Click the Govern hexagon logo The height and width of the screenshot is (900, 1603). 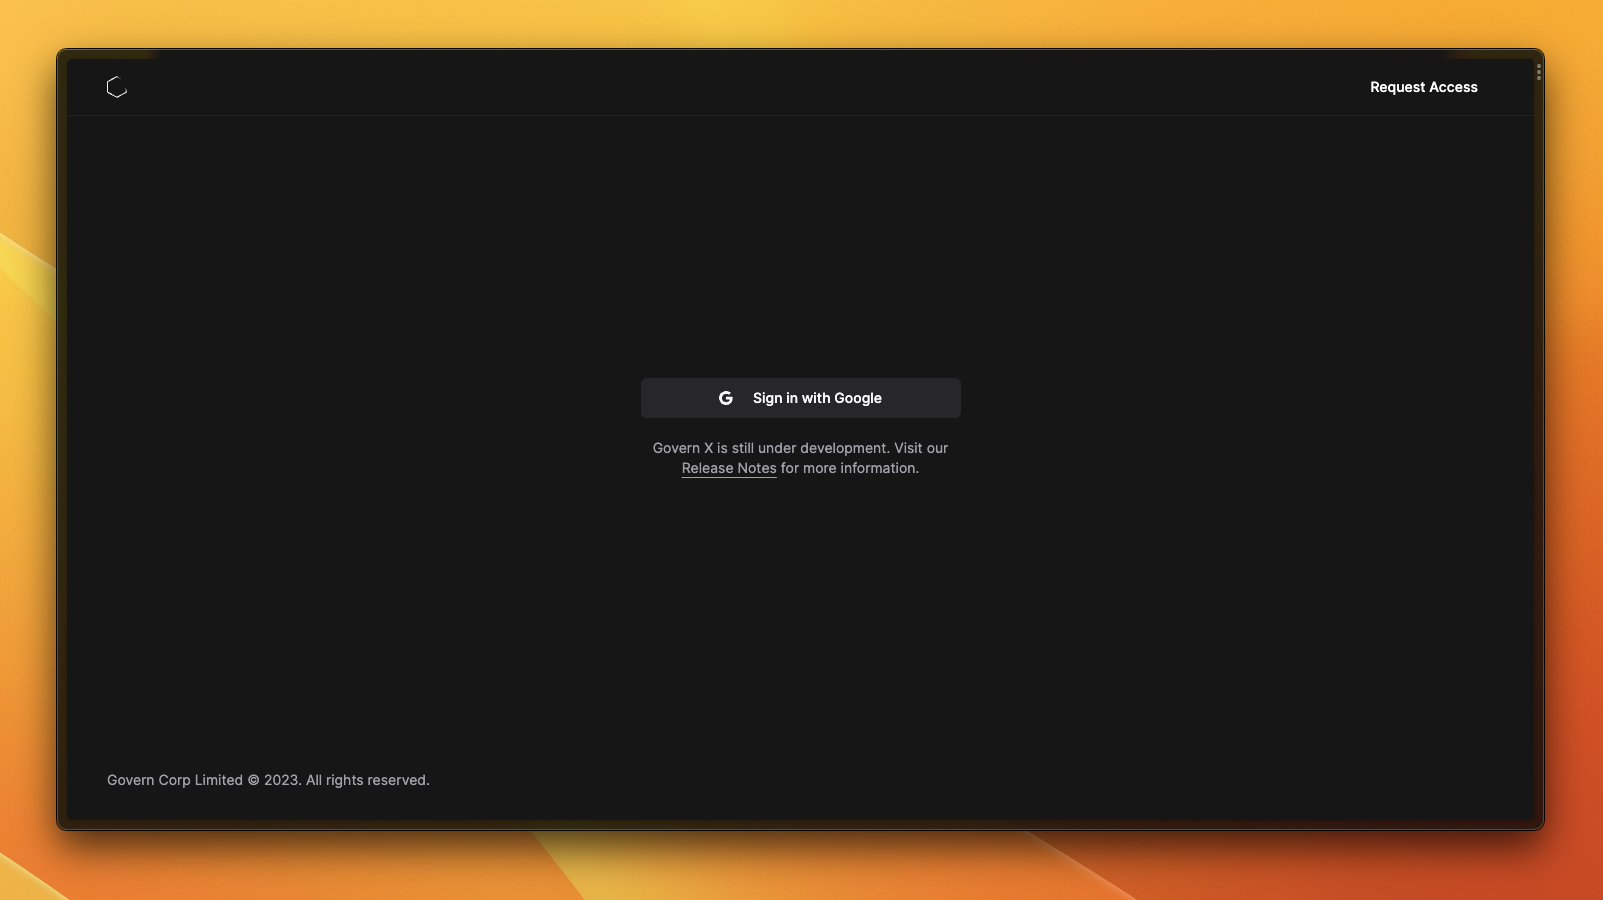tap(117, 87)
